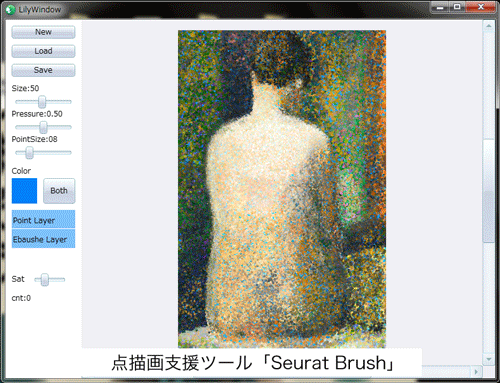
Task: Click the horizontal scrollbar right arrow
Action: [476, 371]
